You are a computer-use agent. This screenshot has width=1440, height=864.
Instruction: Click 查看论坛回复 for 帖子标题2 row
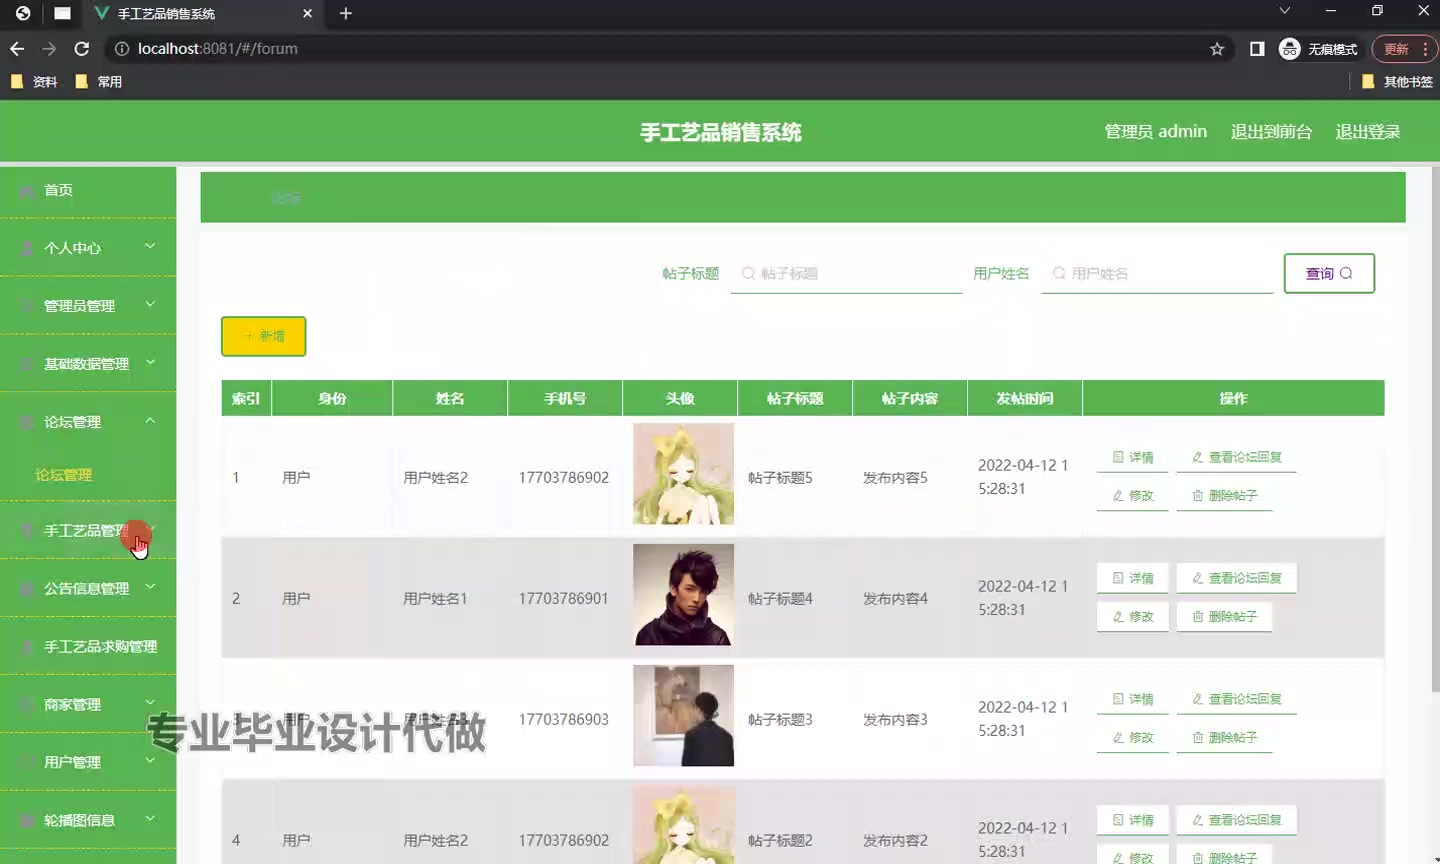[x=1236, y=820]
